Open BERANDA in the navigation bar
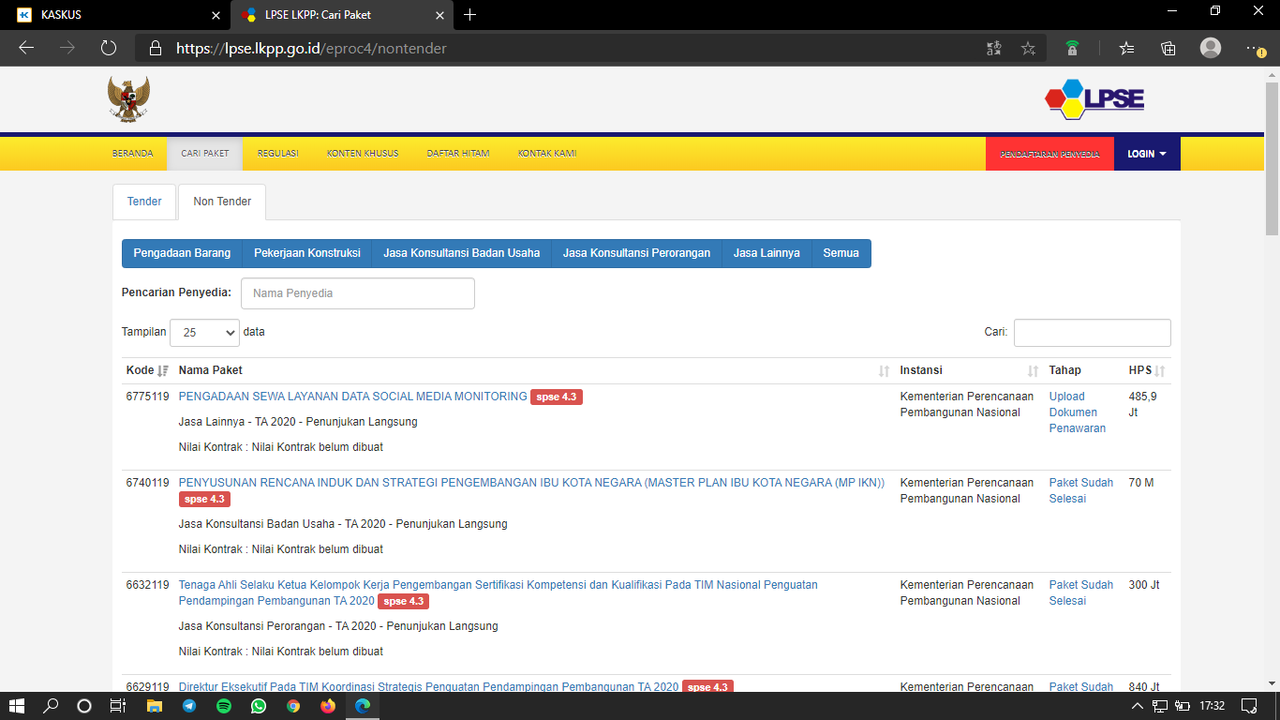 [x=133, y=154]
